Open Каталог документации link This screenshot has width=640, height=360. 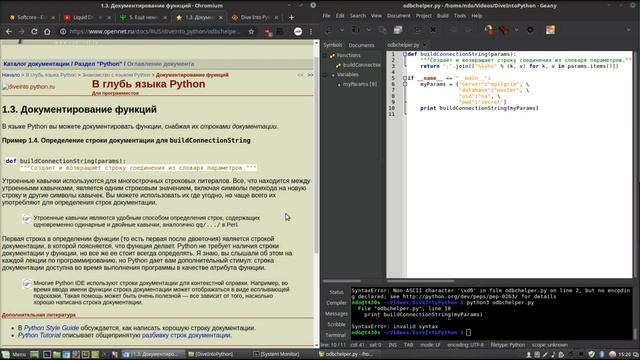(x=36, y=64)
